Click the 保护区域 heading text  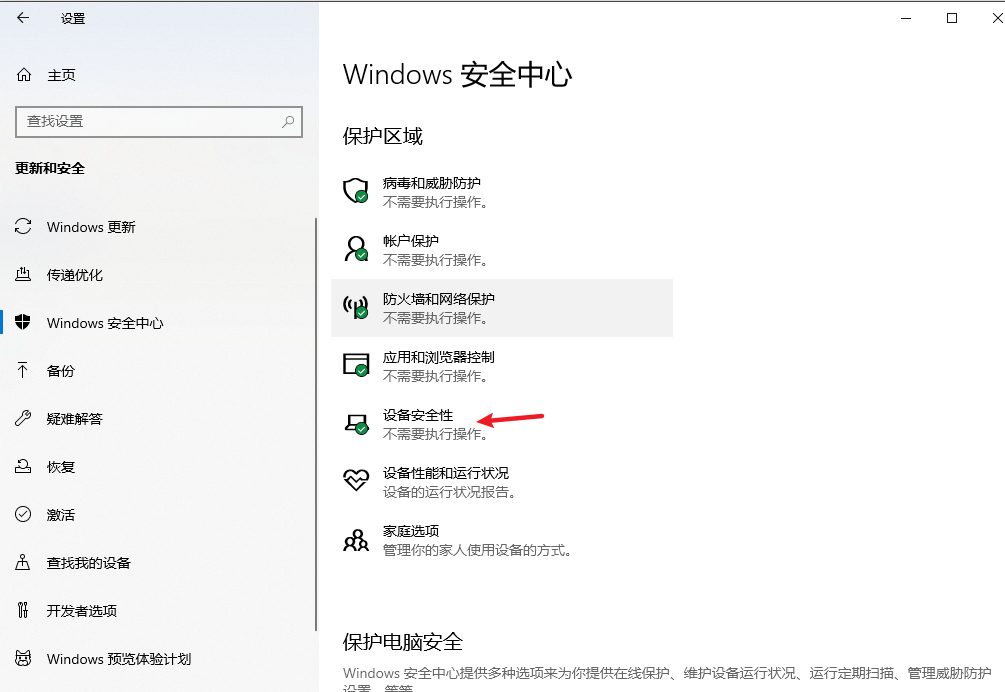click(383, 136)
